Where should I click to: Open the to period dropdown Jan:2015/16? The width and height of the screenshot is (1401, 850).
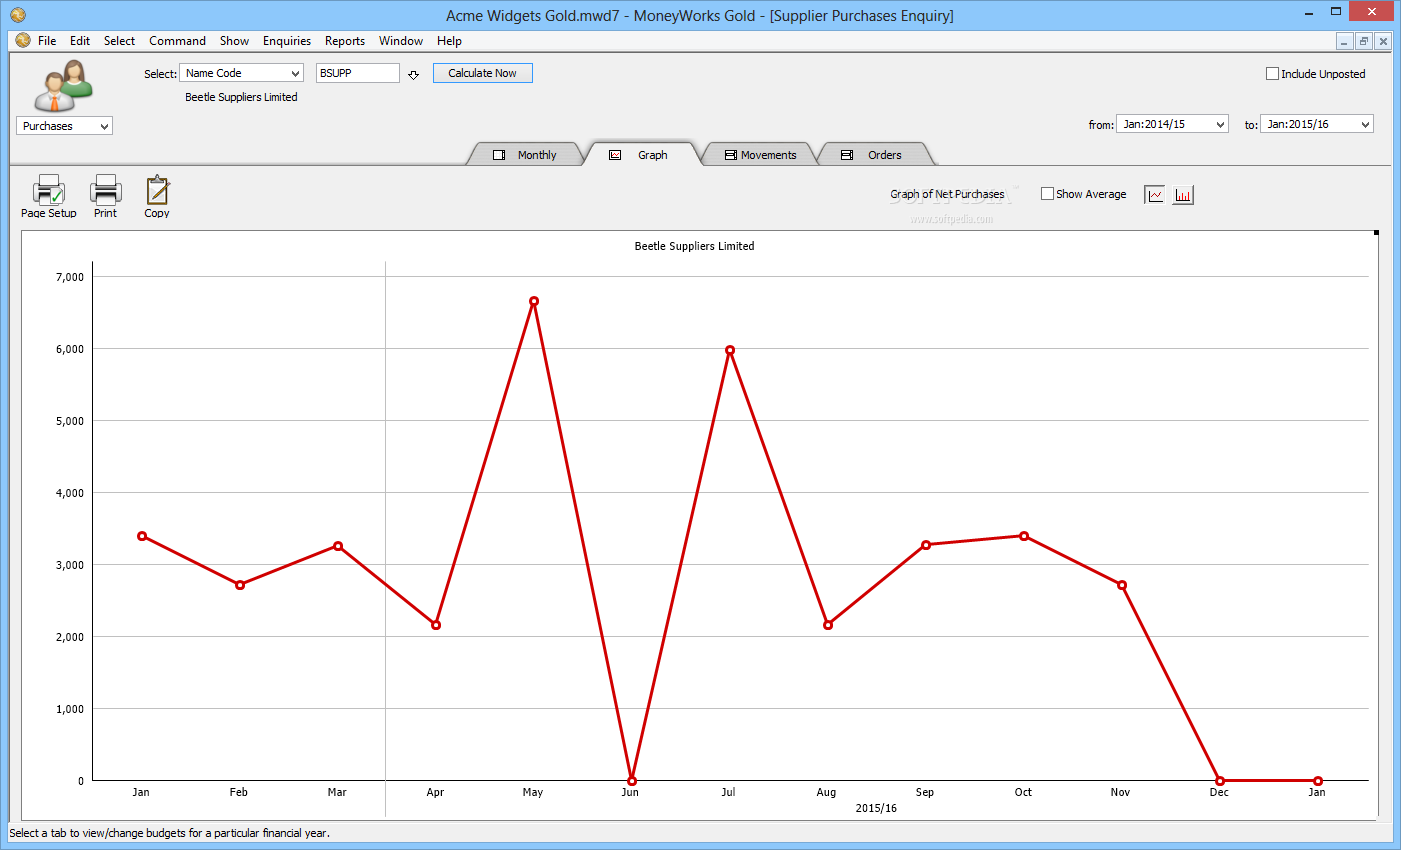pos(1317,124)
